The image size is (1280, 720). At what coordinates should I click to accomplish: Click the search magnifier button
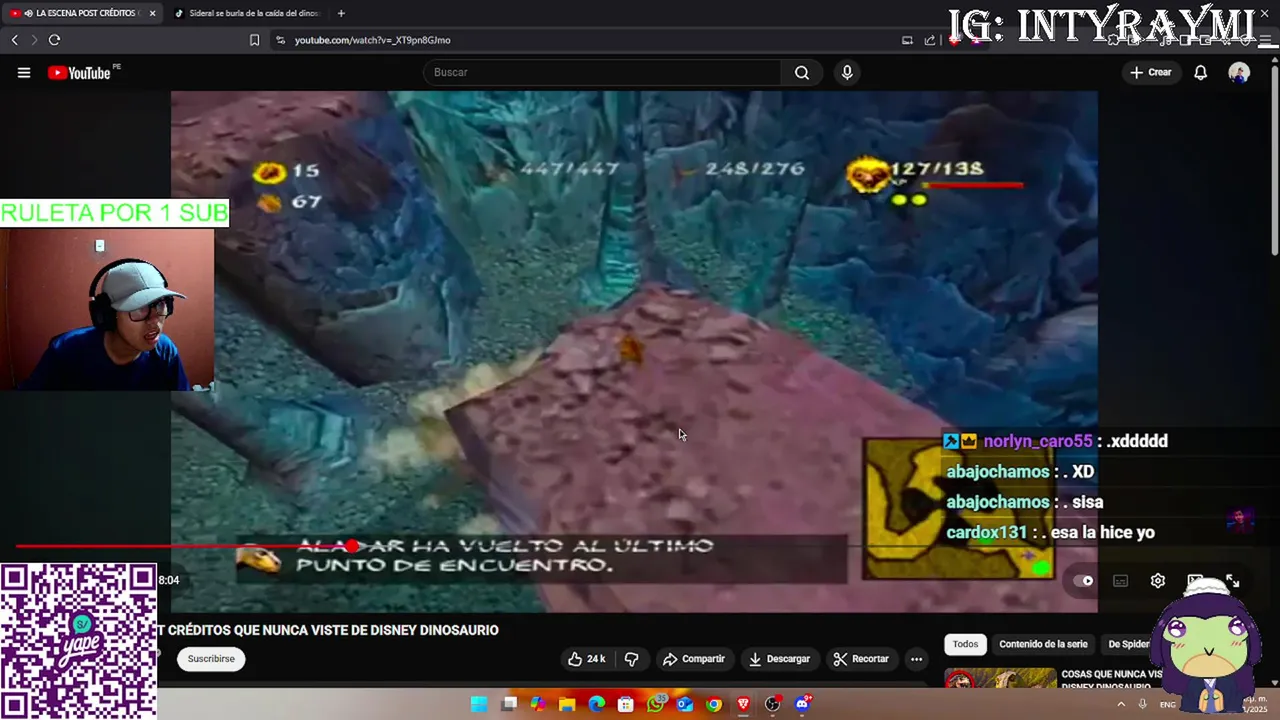click(x=802, y=72)
